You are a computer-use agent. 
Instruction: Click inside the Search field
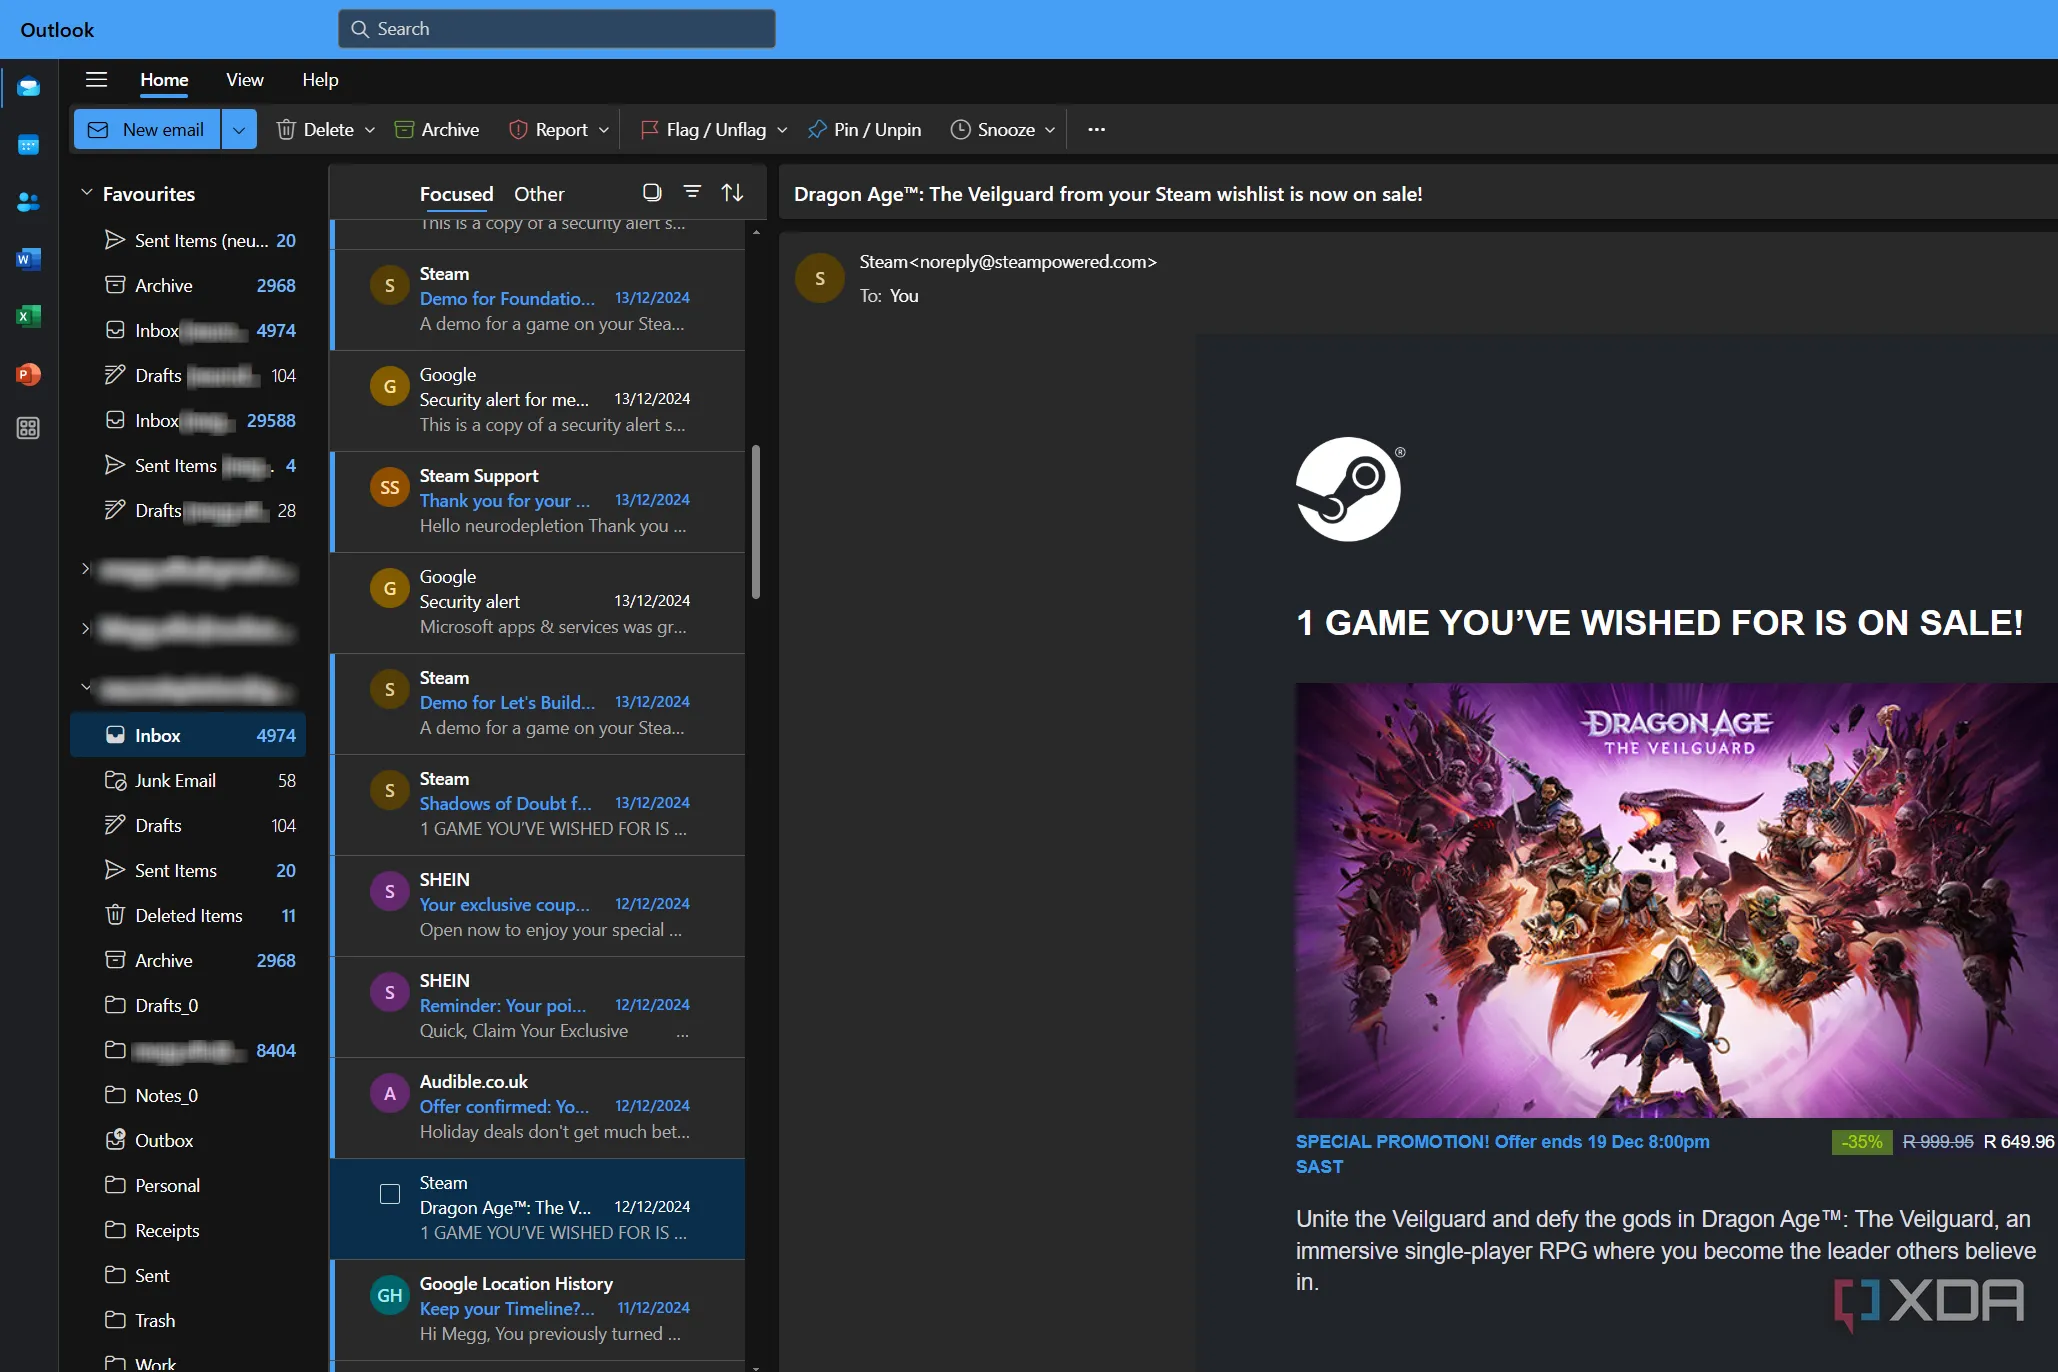pos(556,29)
